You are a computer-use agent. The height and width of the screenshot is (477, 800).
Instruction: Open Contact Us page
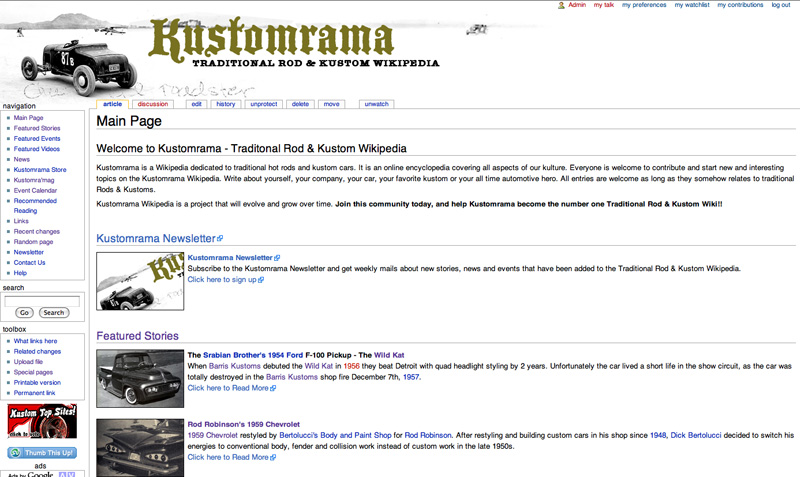click(30, 263)
